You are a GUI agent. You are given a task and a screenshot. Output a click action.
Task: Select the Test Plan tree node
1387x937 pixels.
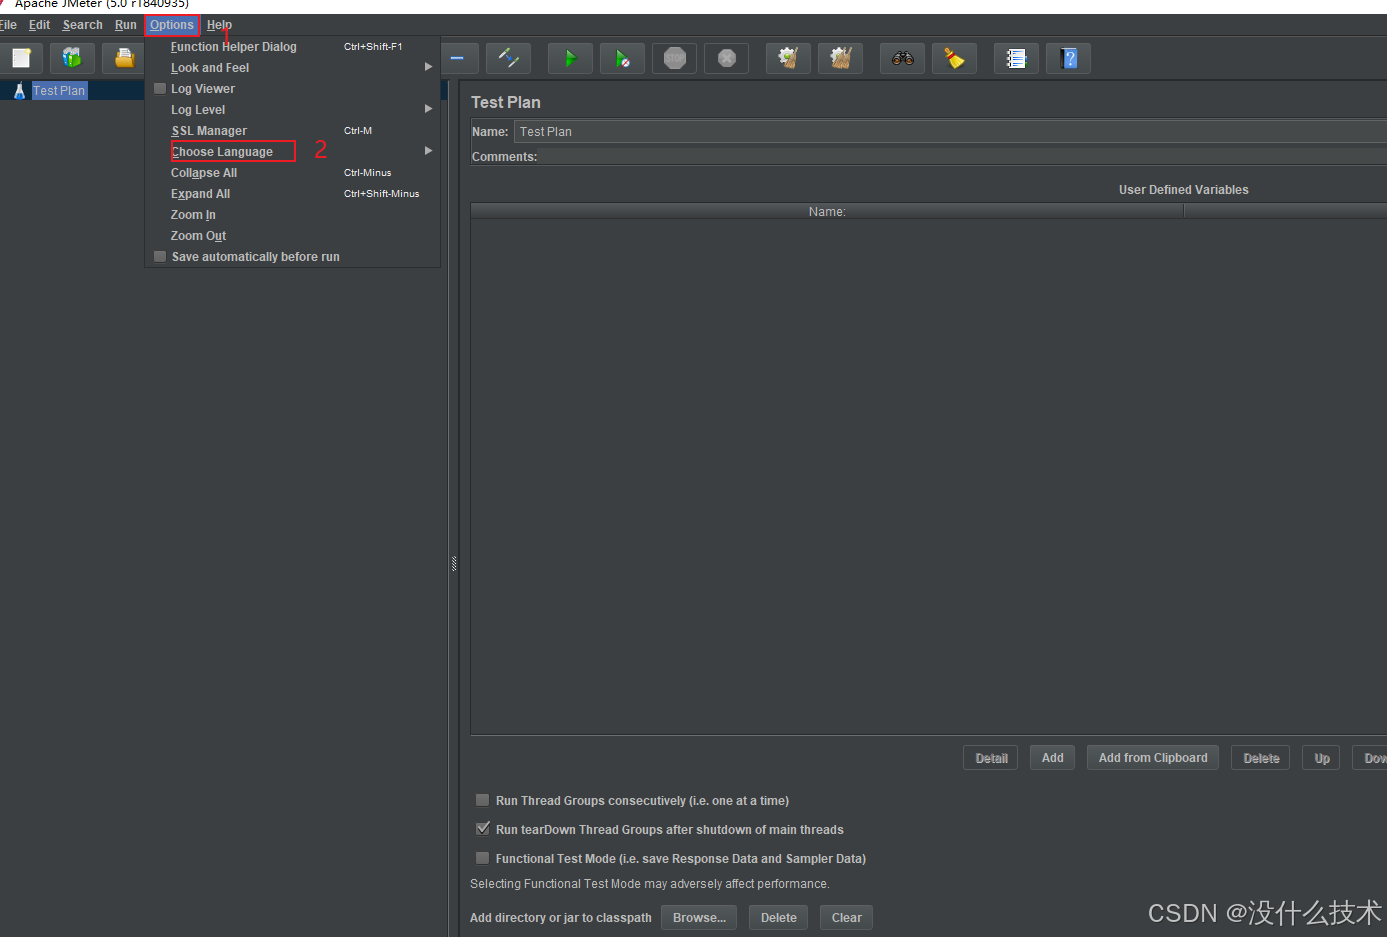(59, 90)
